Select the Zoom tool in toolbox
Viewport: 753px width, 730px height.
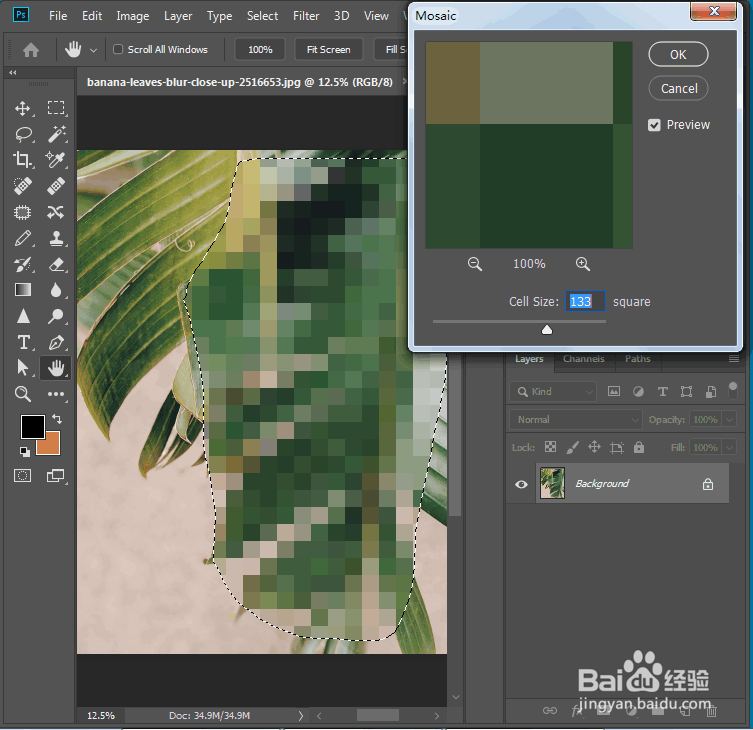[23, 394]
